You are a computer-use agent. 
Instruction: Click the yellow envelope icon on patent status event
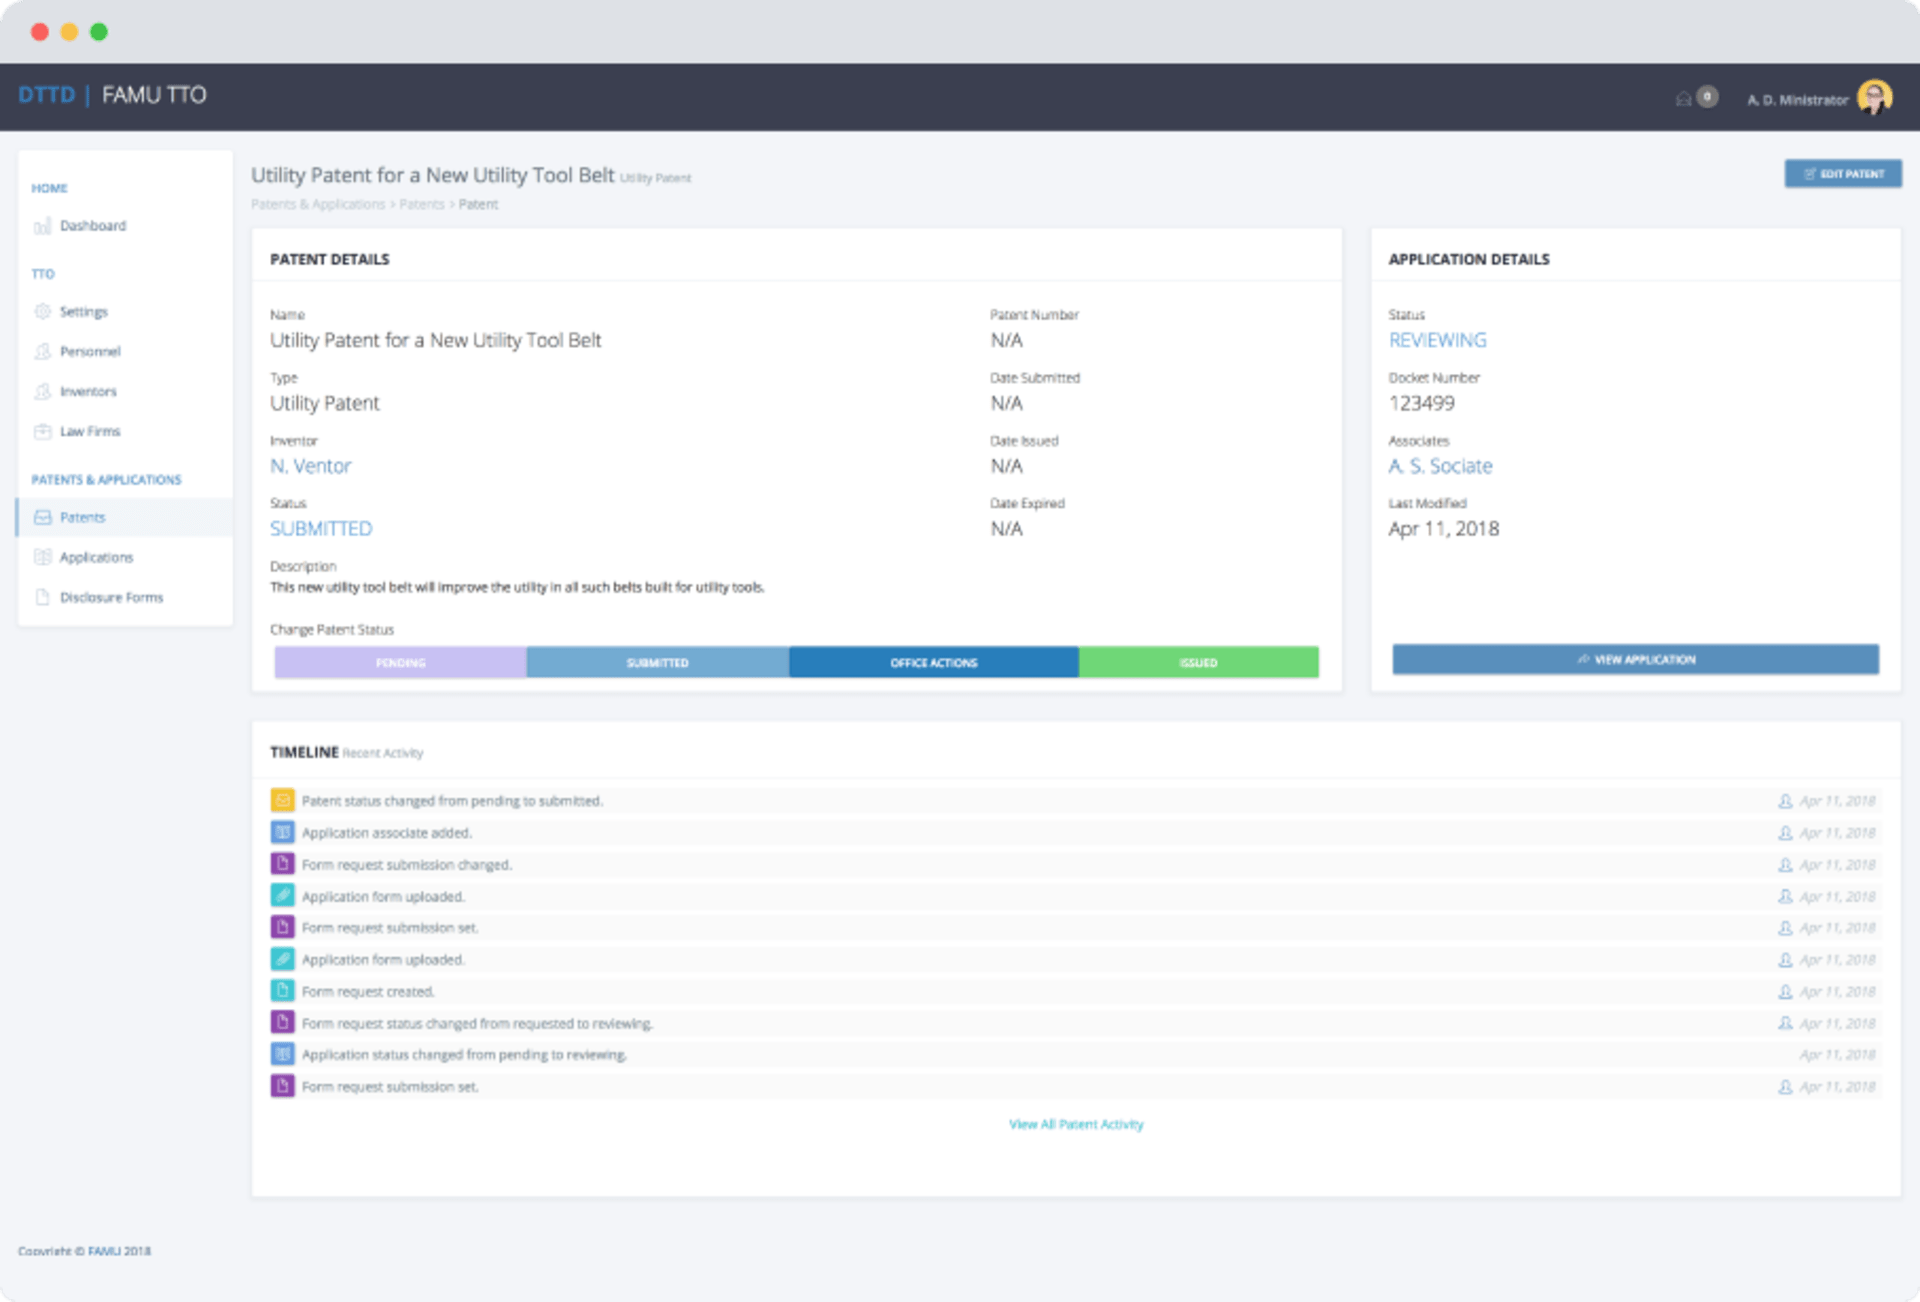click(x=283, y=800)
